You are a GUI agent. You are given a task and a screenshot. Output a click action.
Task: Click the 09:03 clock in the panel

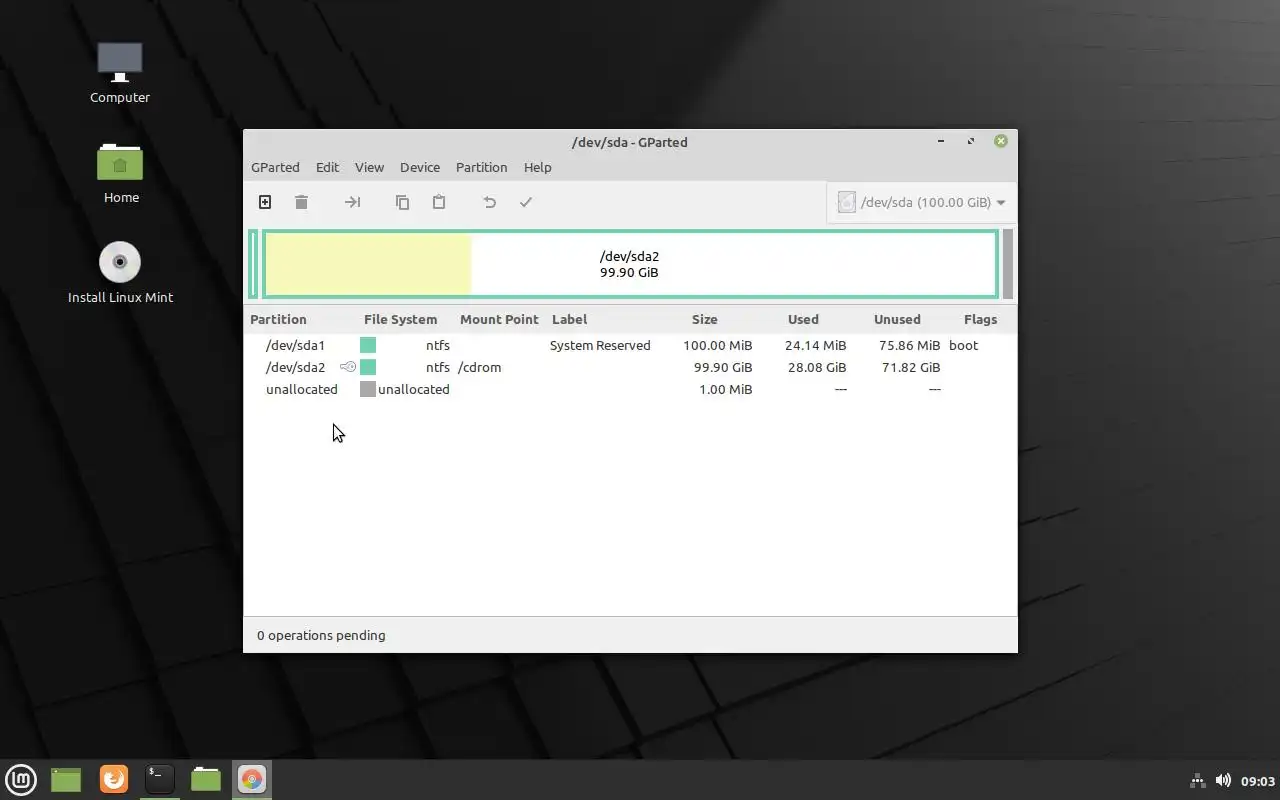1258,781
